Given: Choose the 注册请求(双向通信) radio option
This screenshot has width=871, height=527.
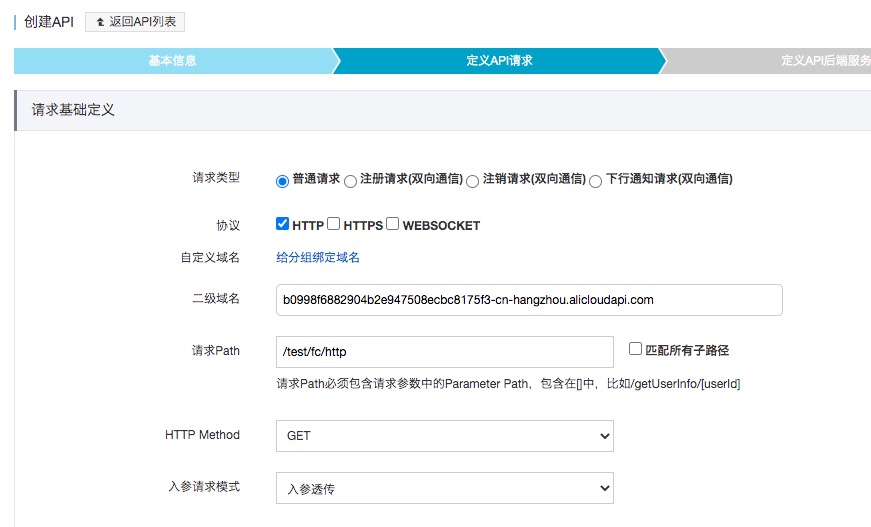Looking at the screenshot, I should pos(350,181).
